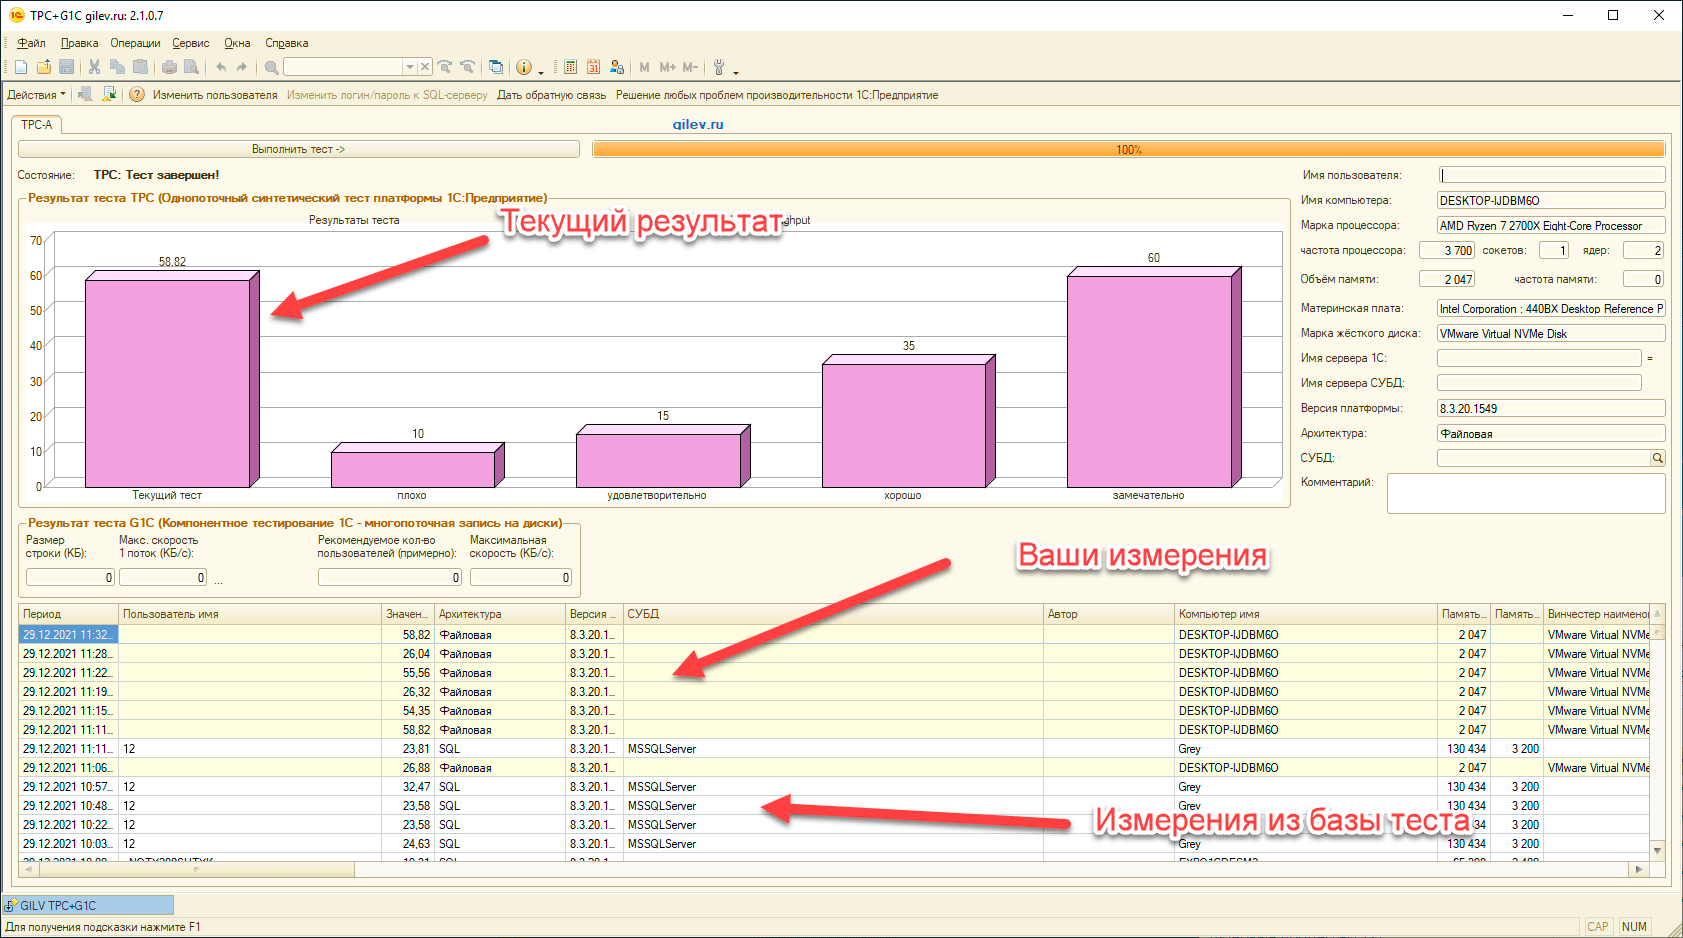Click the active users toolbar icon
Screen dimensions: 1683x938
pyautogui.click(x=617, y=67)
